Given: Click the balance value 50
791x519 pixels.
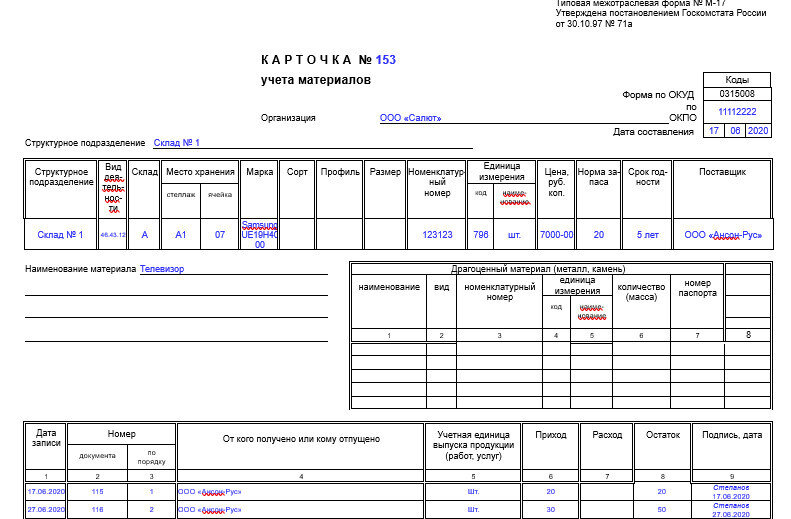Looking at the screenshot, I should coord(662,509).
